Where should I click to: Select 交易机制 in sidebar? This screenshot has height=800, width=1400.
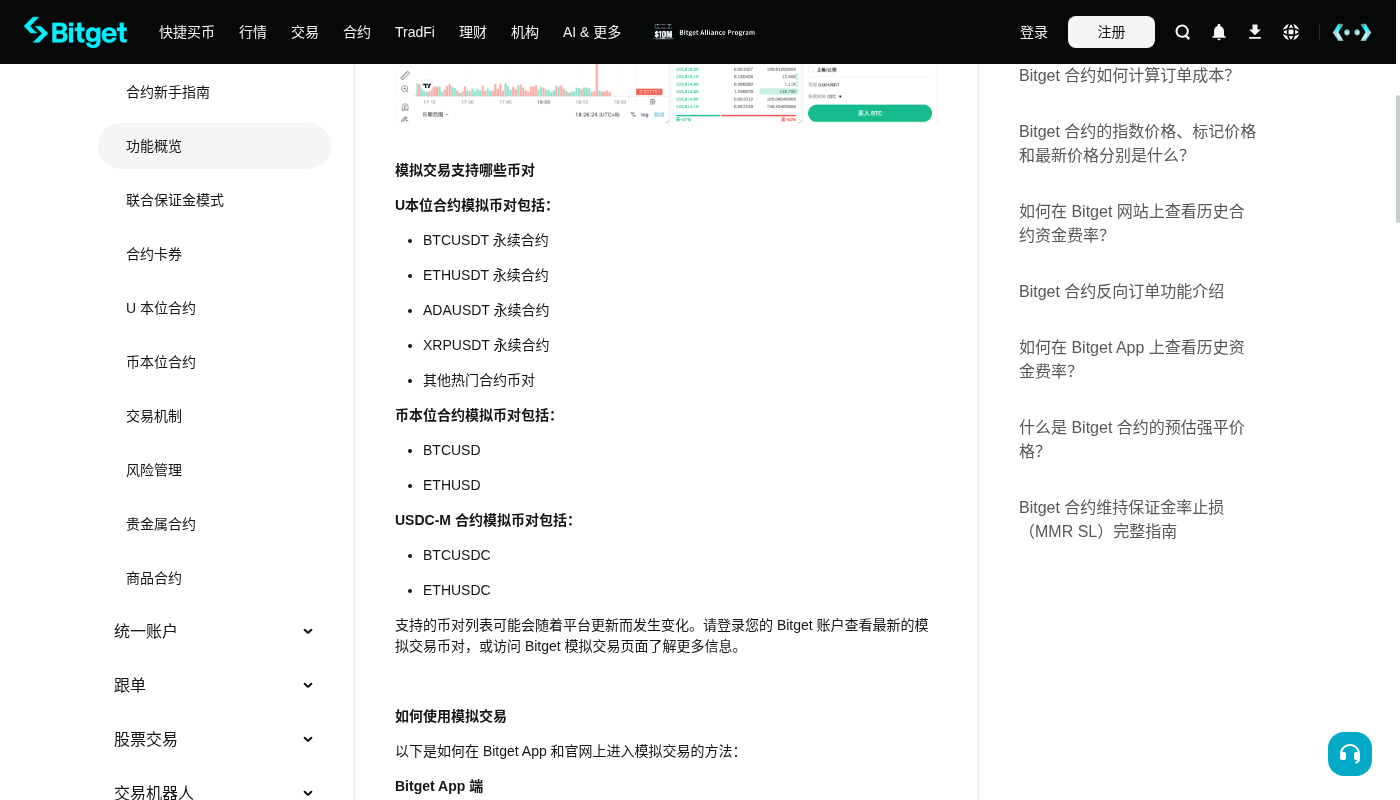(214, 416)
